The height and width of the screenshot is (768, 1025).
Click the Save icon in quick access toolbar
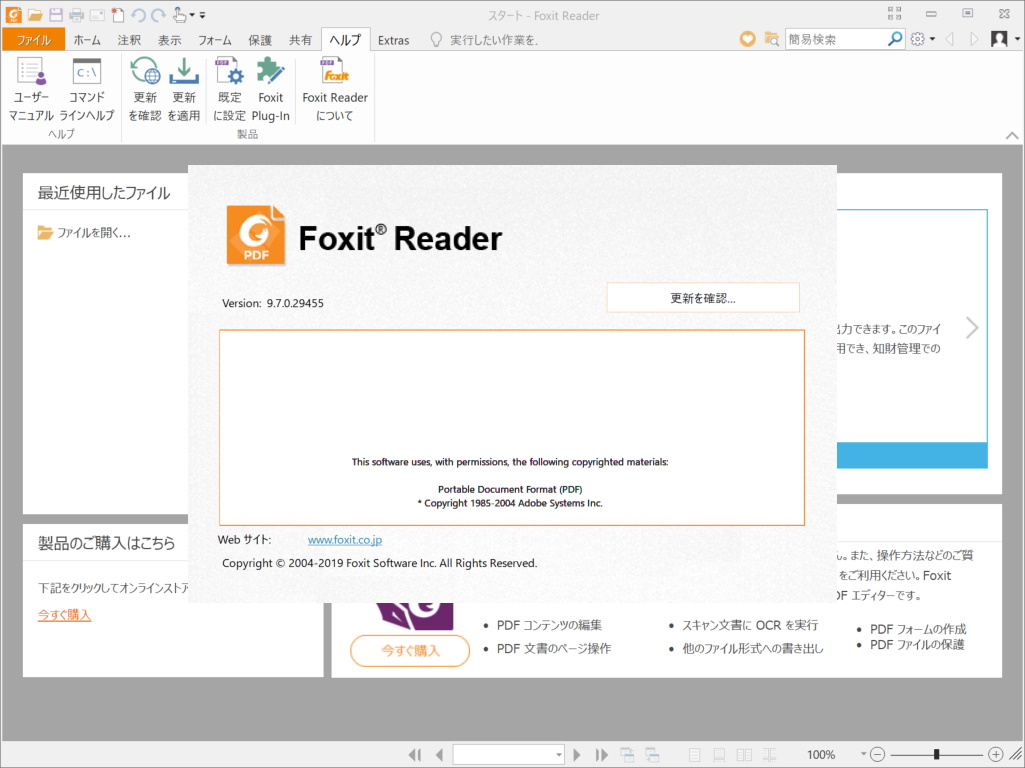pyautogui.click(x=56, y=14)
